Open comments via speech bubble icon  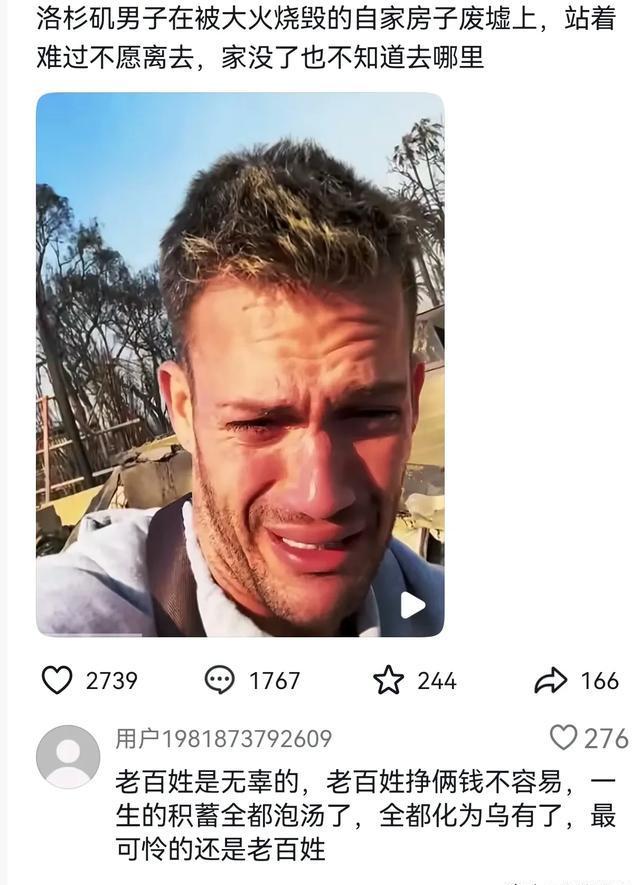tap(219, 680)
